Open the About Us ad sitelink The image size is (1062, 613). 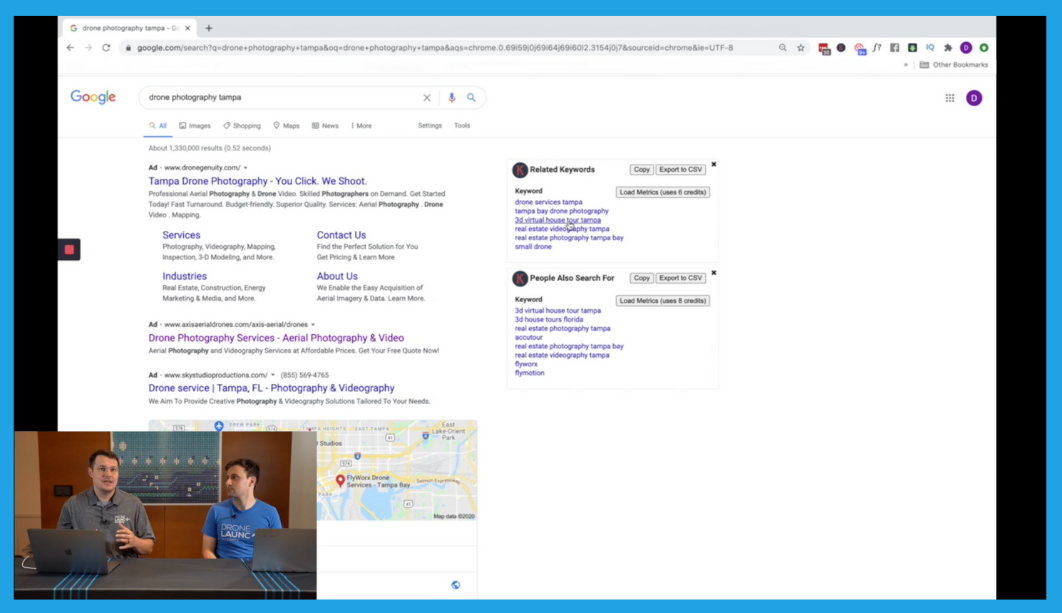tap(337, 276)
